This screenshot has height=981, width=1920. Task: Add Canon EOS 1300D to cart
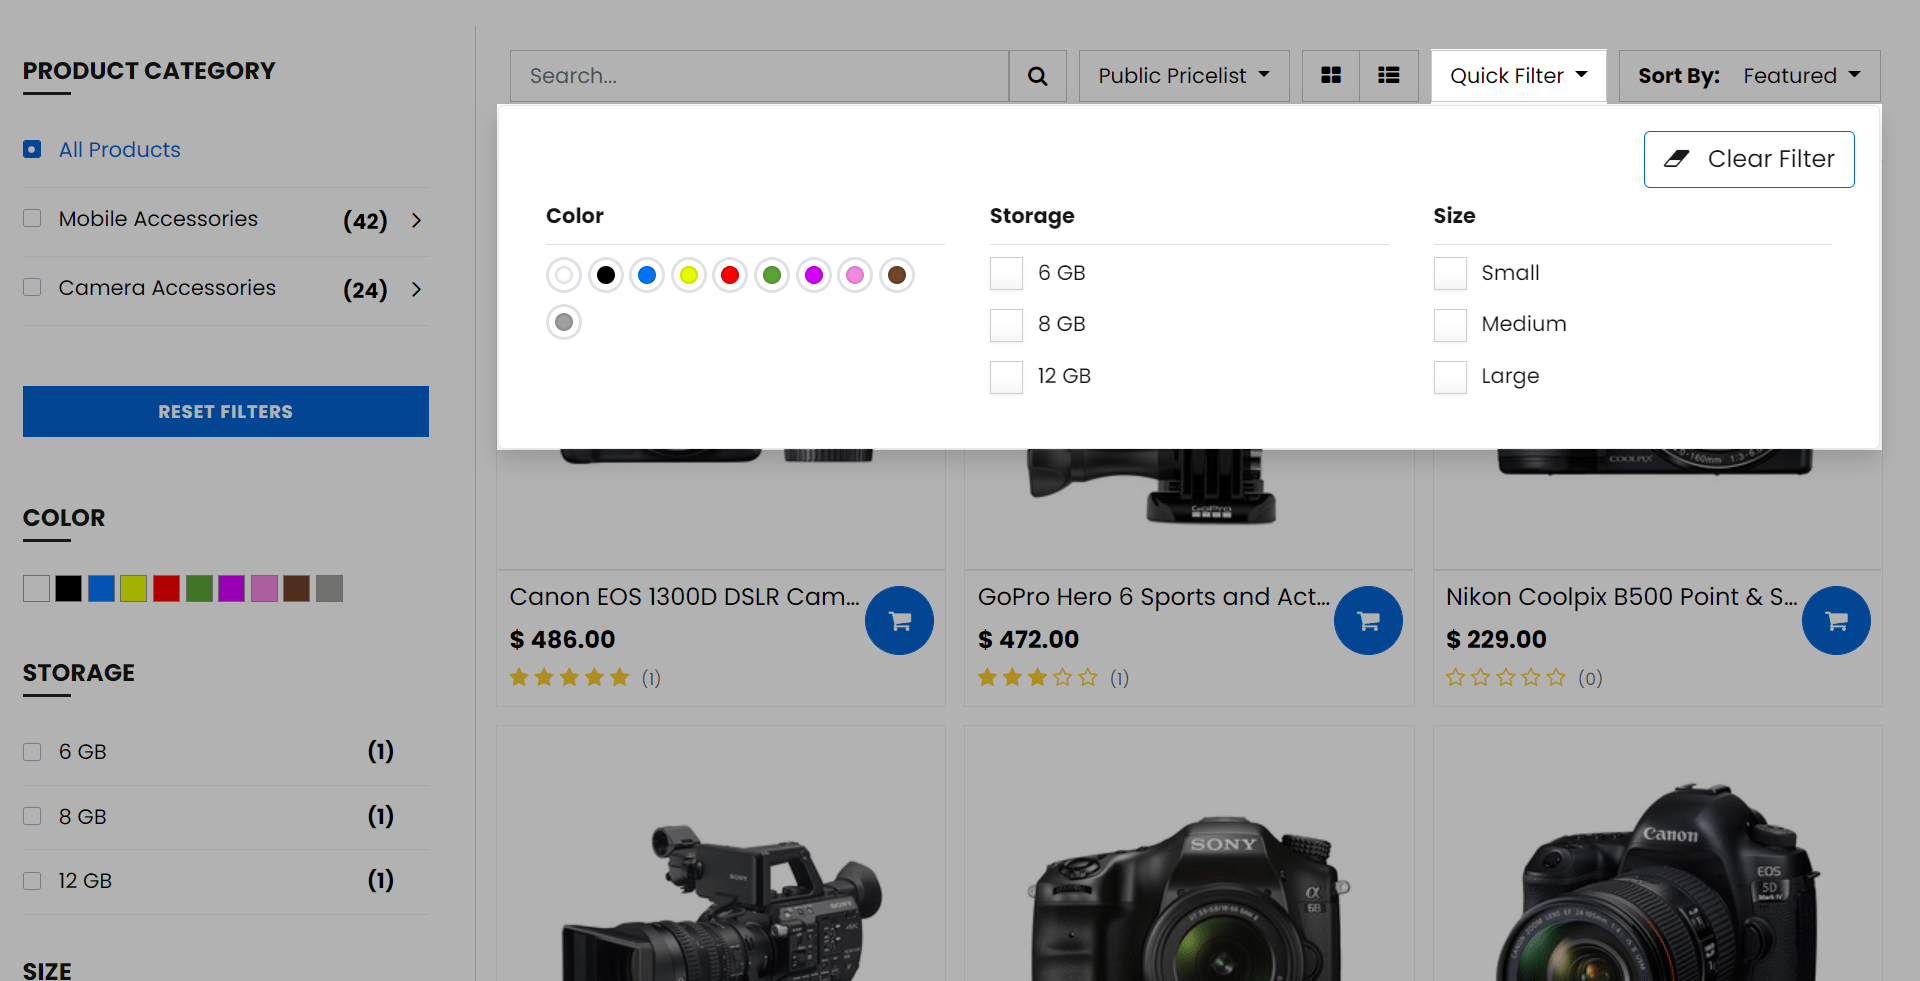point(900,620)
